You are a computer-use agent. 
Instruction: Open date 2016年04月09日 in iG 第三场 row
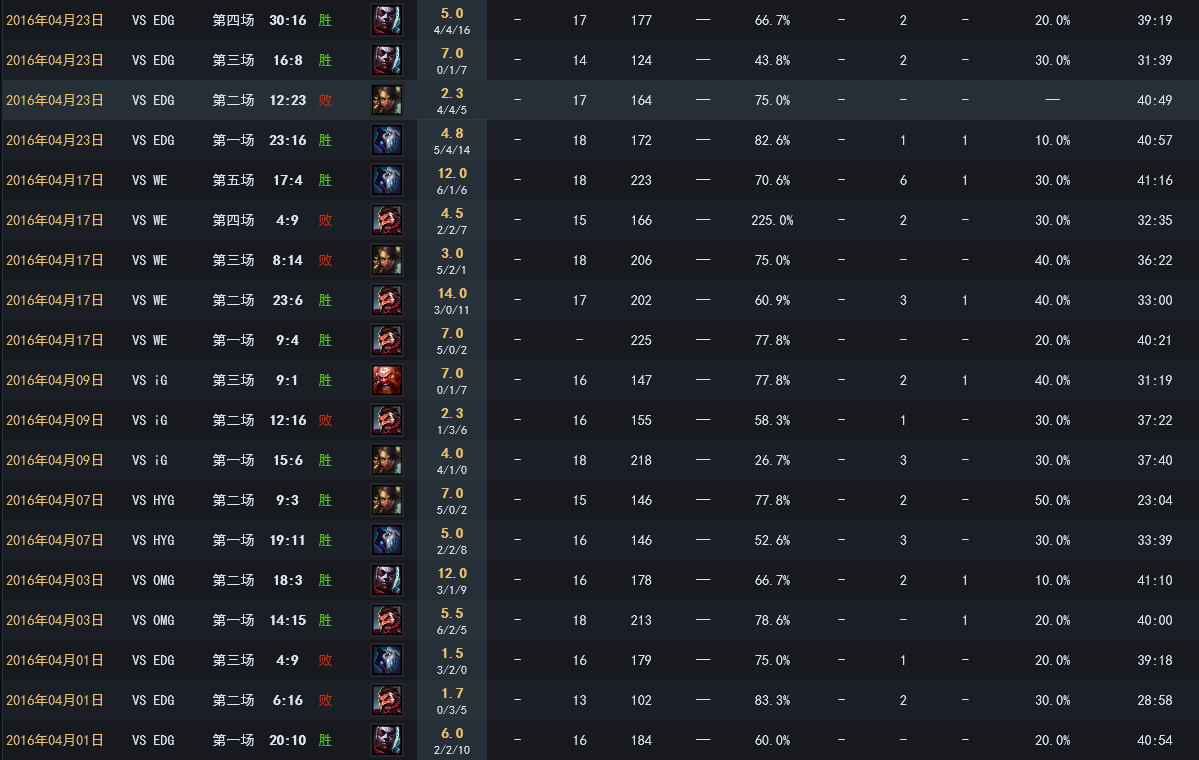click(x=55, y=380)
